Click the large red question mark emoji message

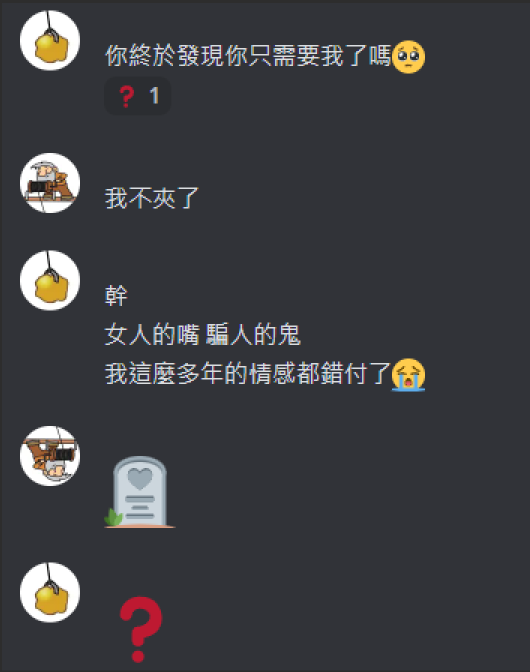tap(140, 629)
